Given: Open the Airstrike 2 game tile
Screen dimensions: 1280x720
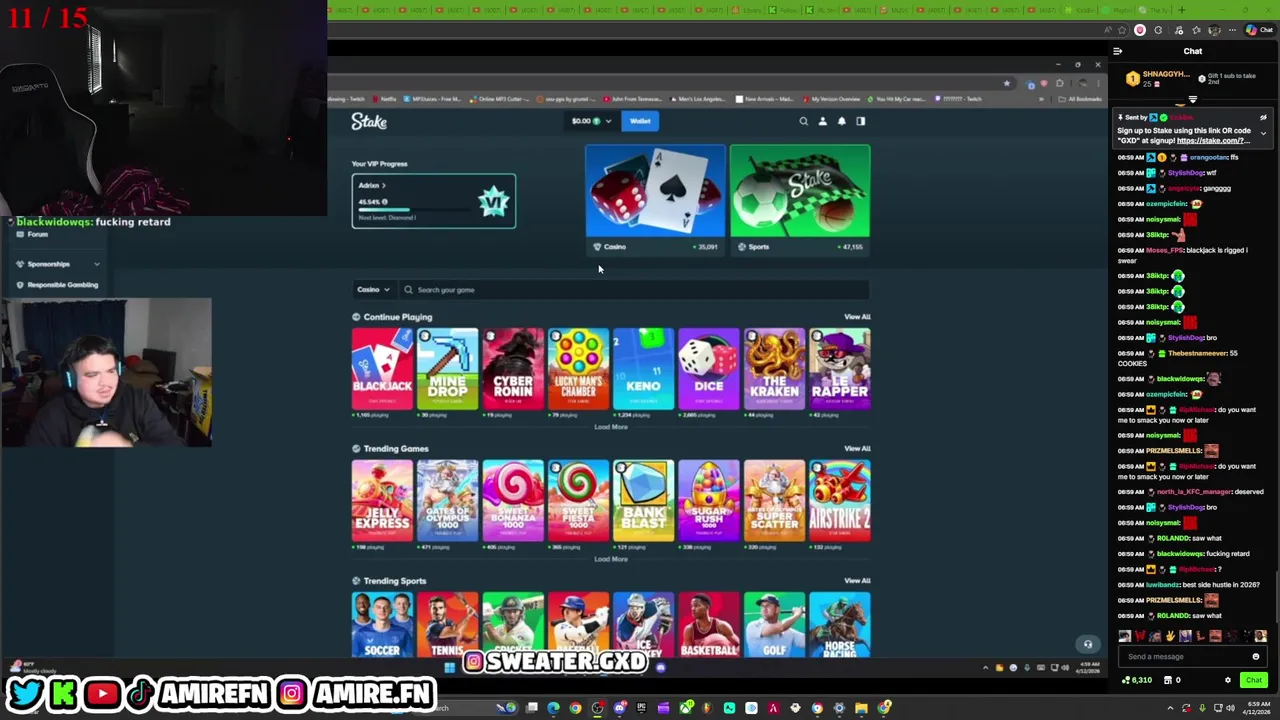Looking at the screenshot, I should point(840,501).
